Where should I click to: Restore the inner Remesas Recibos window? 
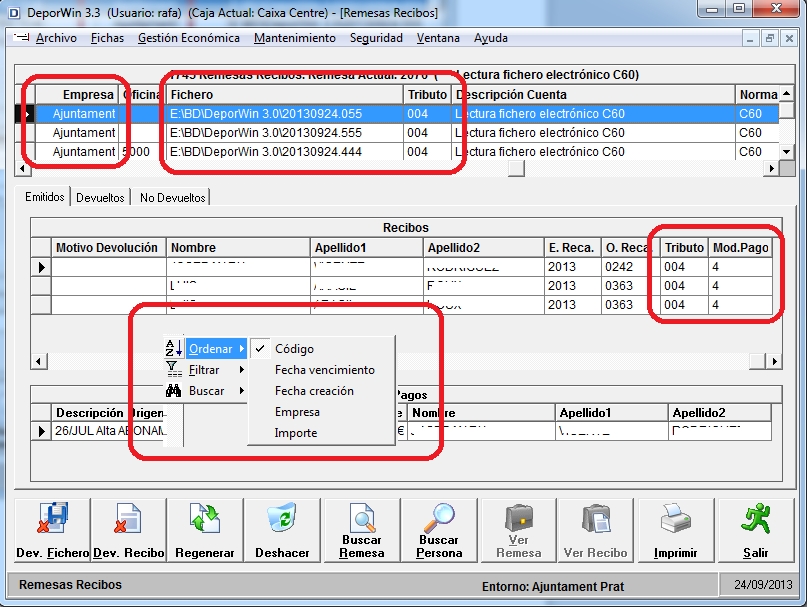pyautogui.click(x=770, y=38)
